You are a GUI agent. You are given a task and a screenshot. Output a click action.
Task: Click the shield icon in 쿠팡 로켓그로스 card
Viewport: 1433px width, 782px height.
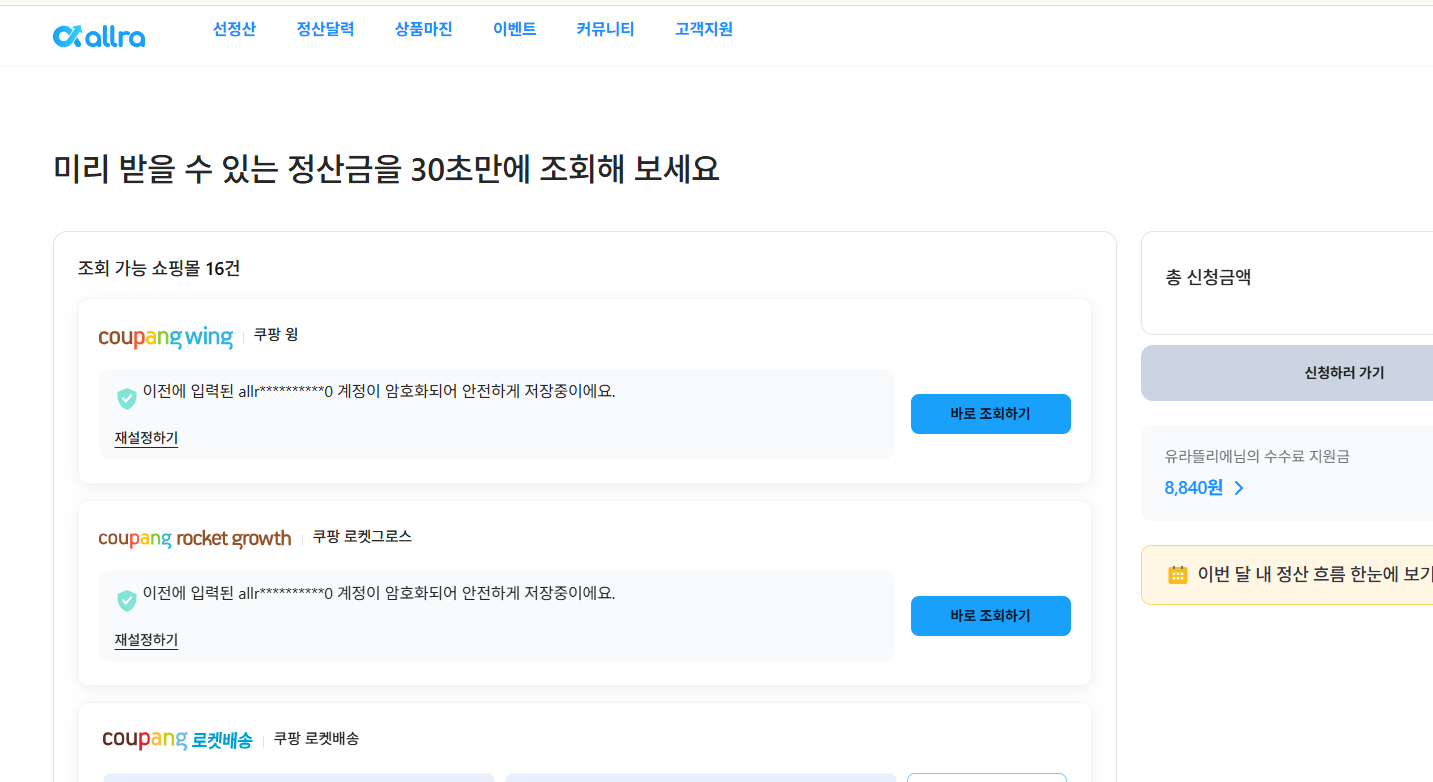tap(127, 601)
